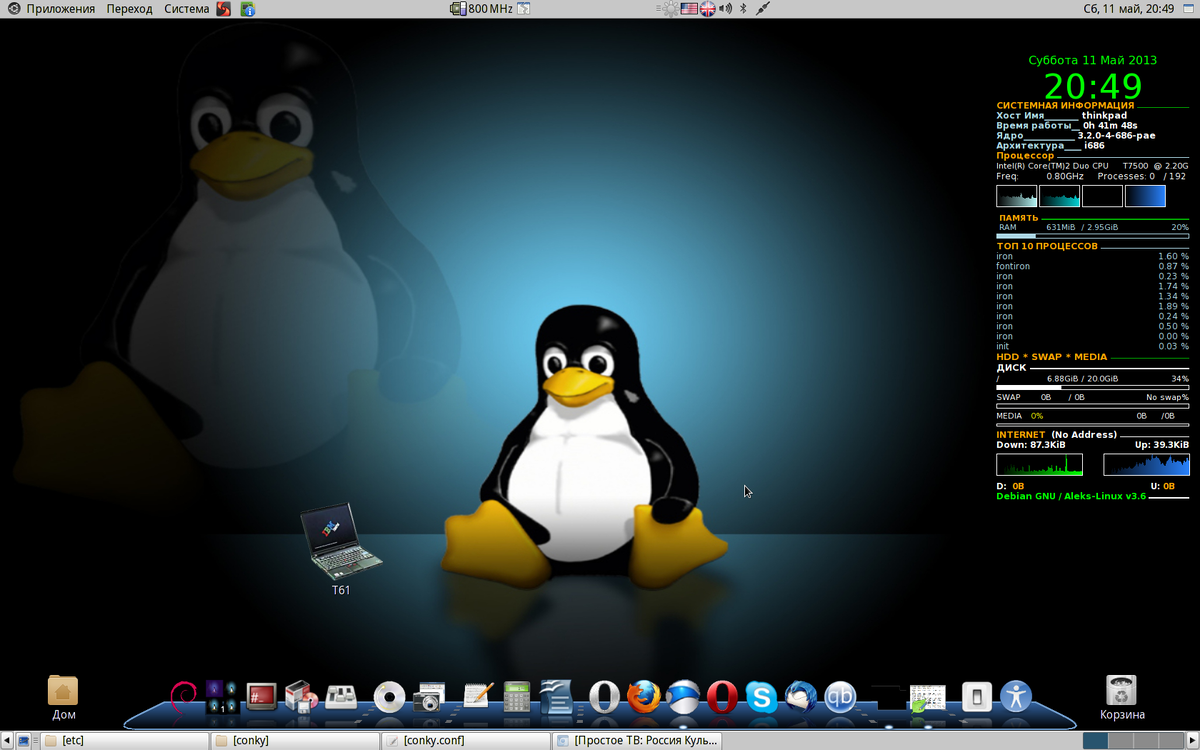Open the Debian swirl launcher in dock
Viewport: 1200px width, 750px height.
pyautogui.click(x=183, y=695)
